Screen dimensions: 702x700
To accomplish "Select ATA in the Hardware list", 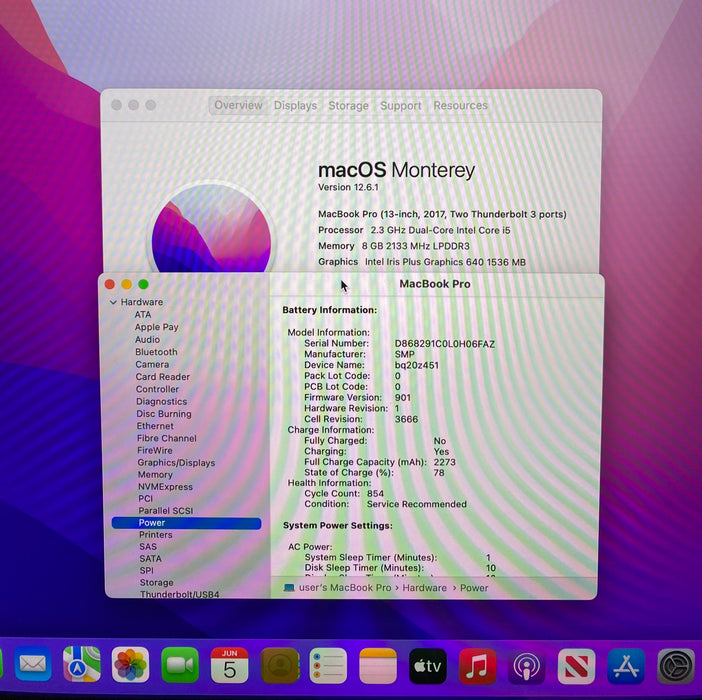I will (x=143, y=315).
